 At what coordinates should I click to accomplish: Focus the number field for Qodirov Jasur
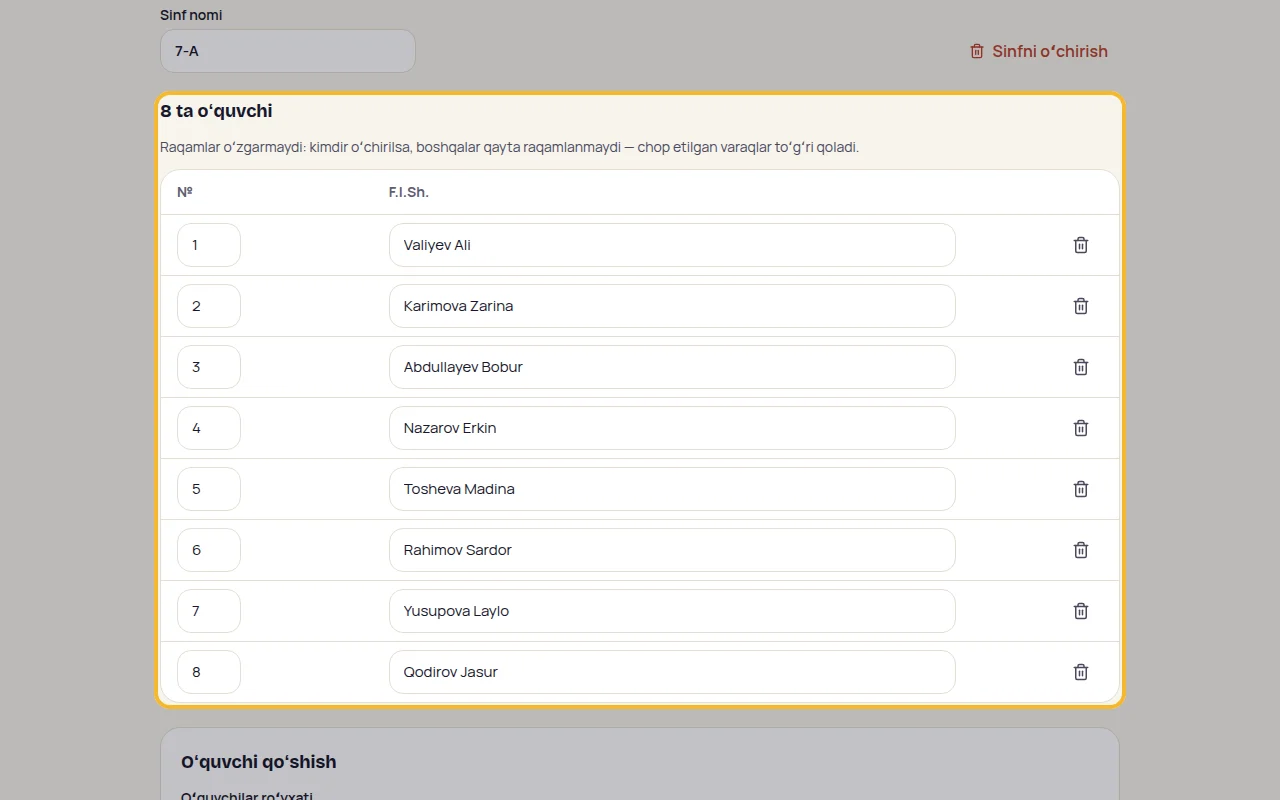click(209, 672)
